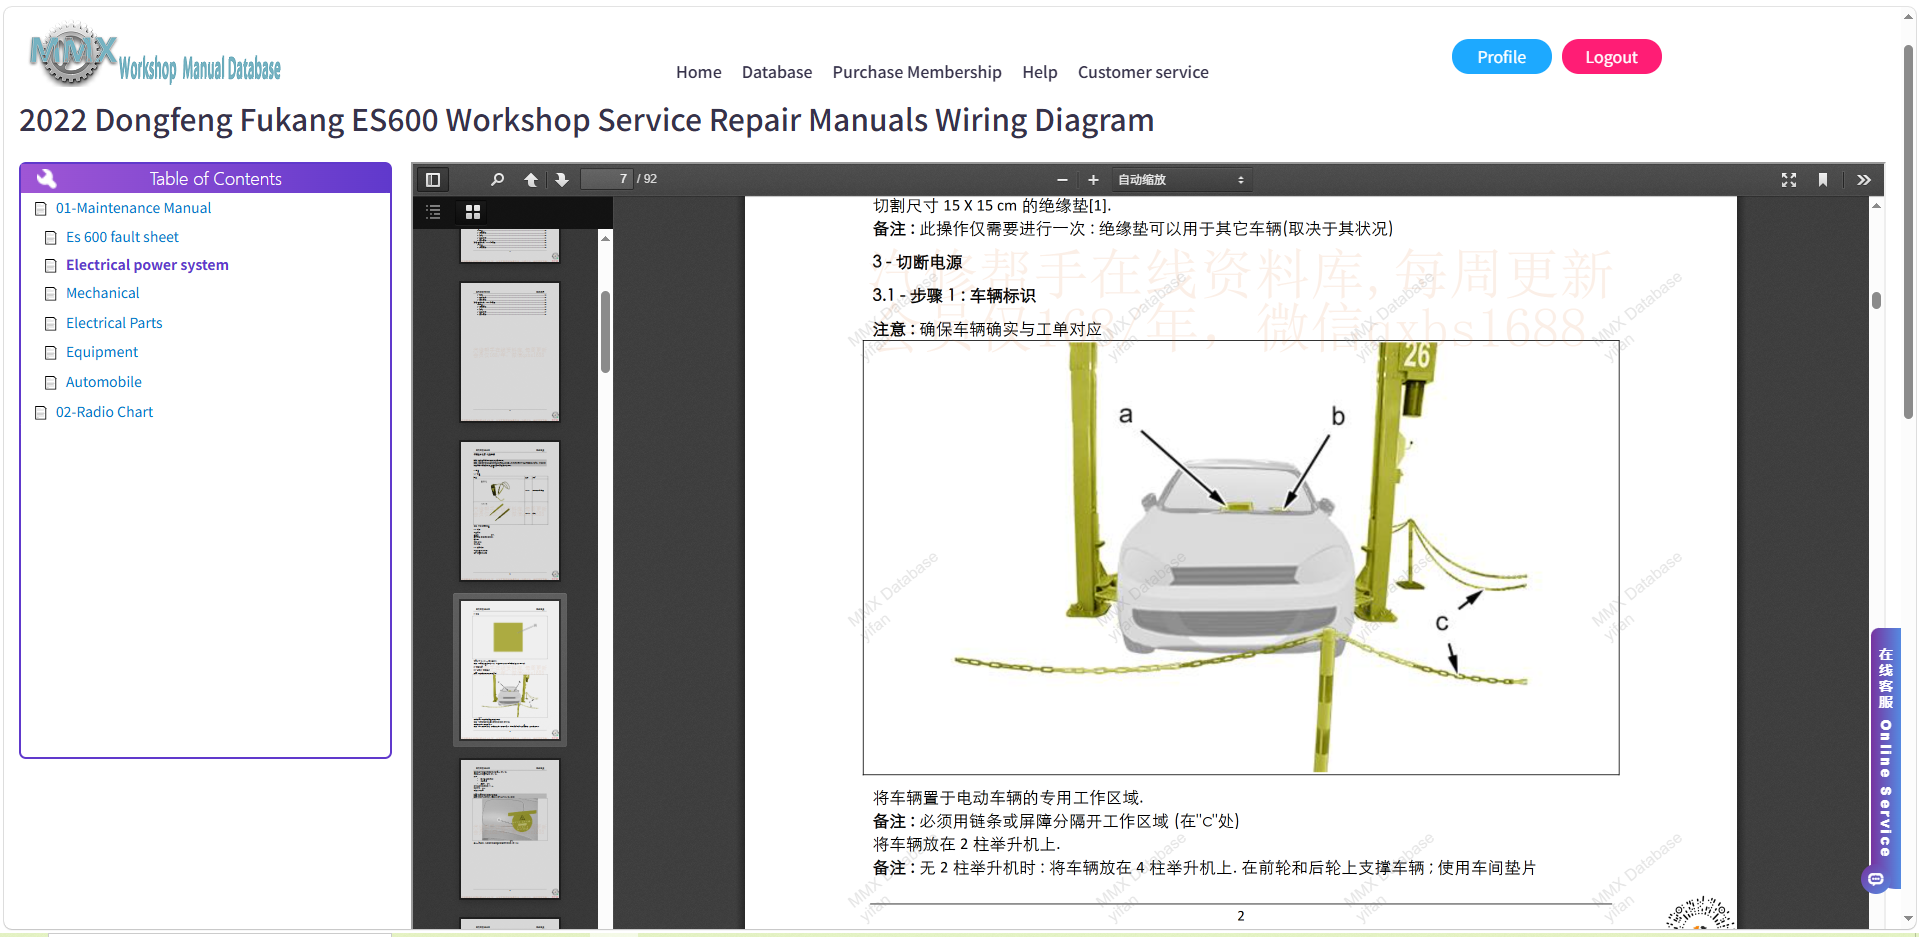
Task: Open the 01-Maintenance Manual section
Action: 134,208
